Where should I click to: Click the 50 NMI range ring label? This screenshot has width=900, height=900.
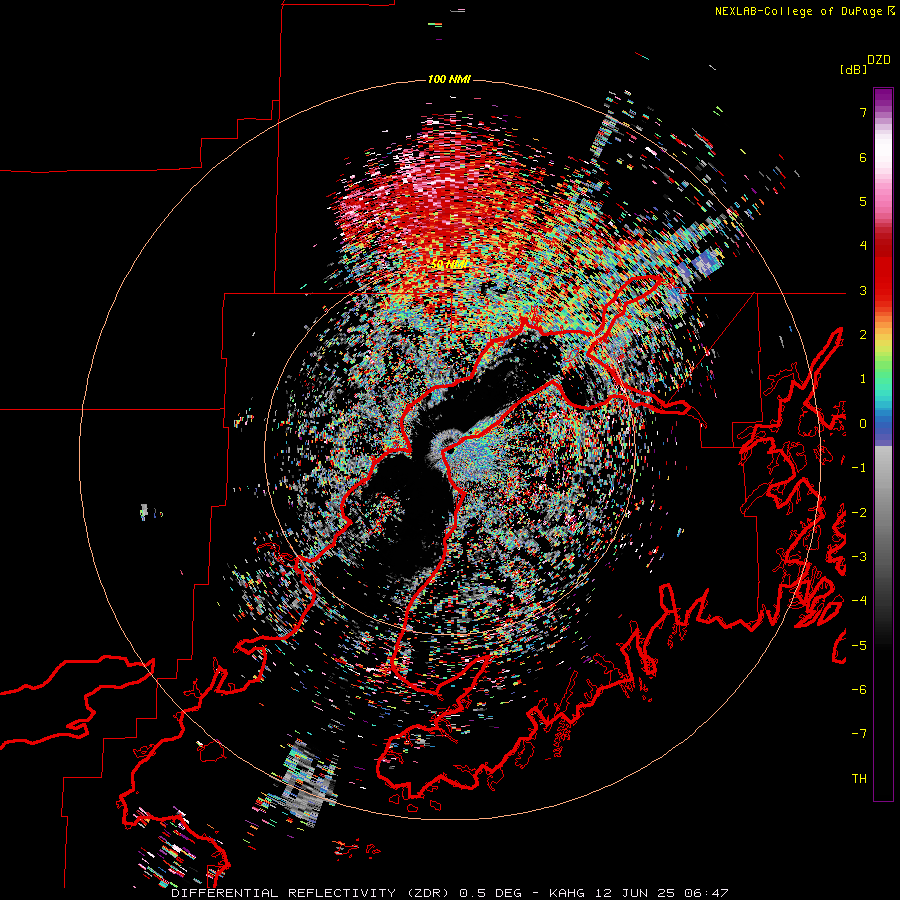pos(449,265)
